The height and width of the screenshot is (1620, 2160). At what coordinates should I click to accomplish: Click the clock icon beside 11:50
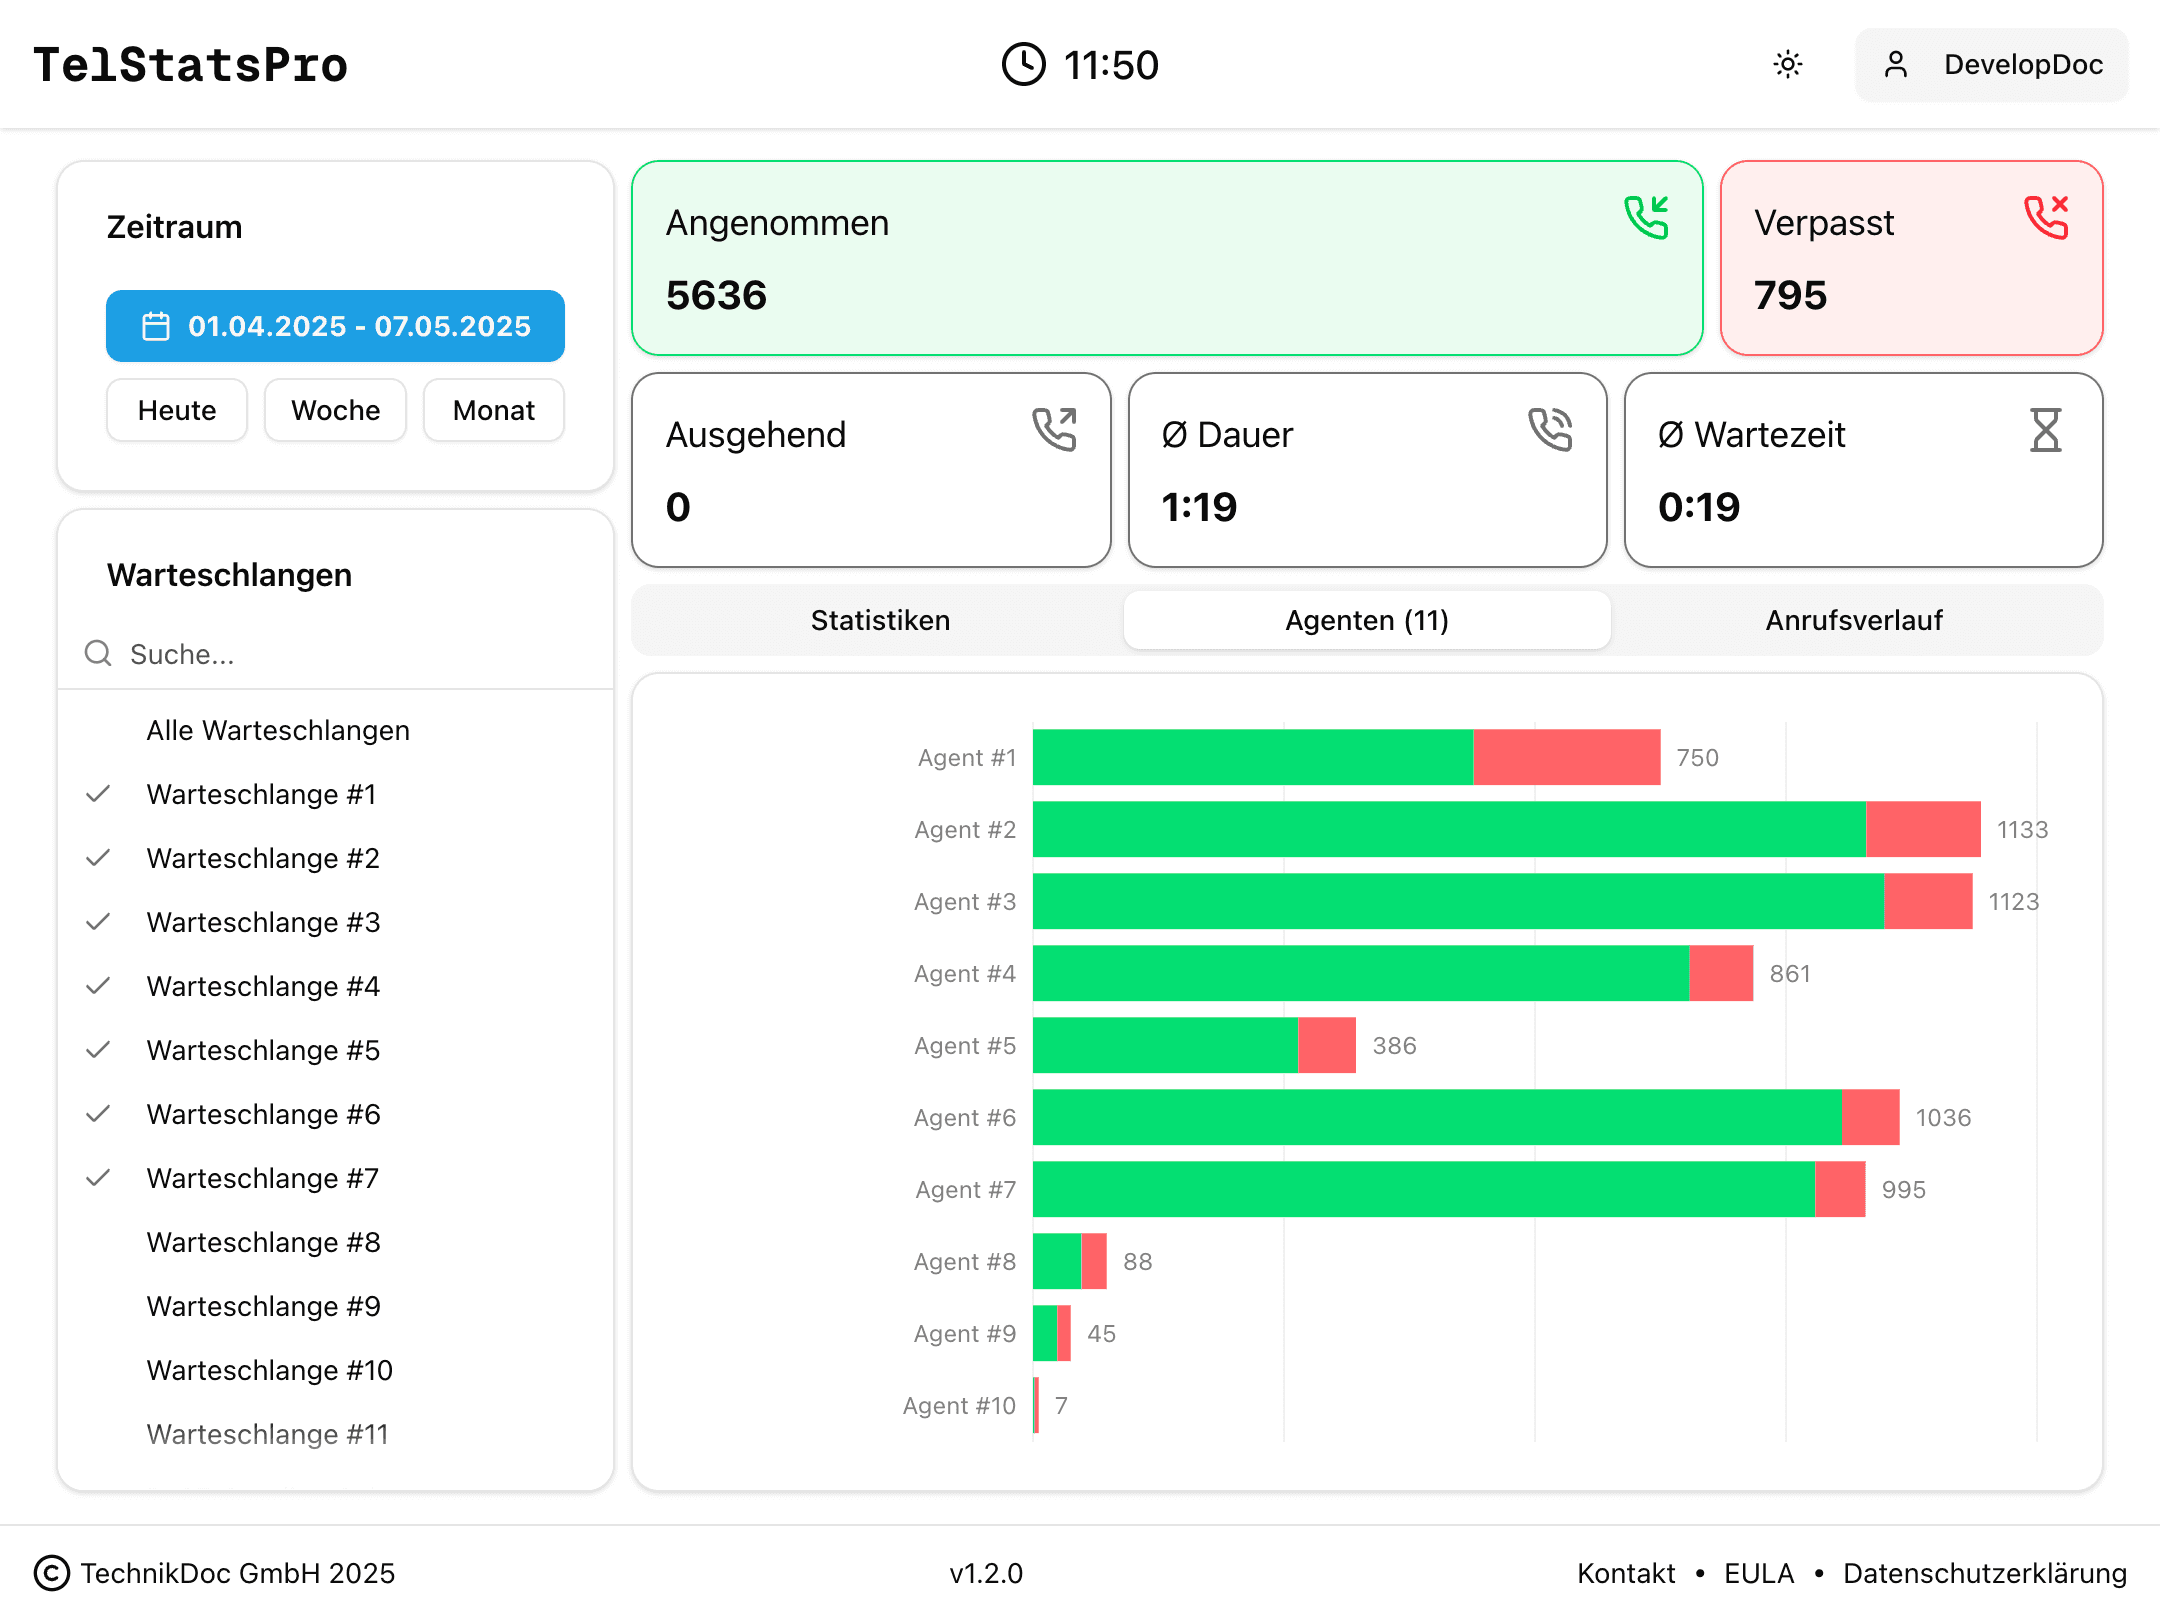tap(1023, 65)
